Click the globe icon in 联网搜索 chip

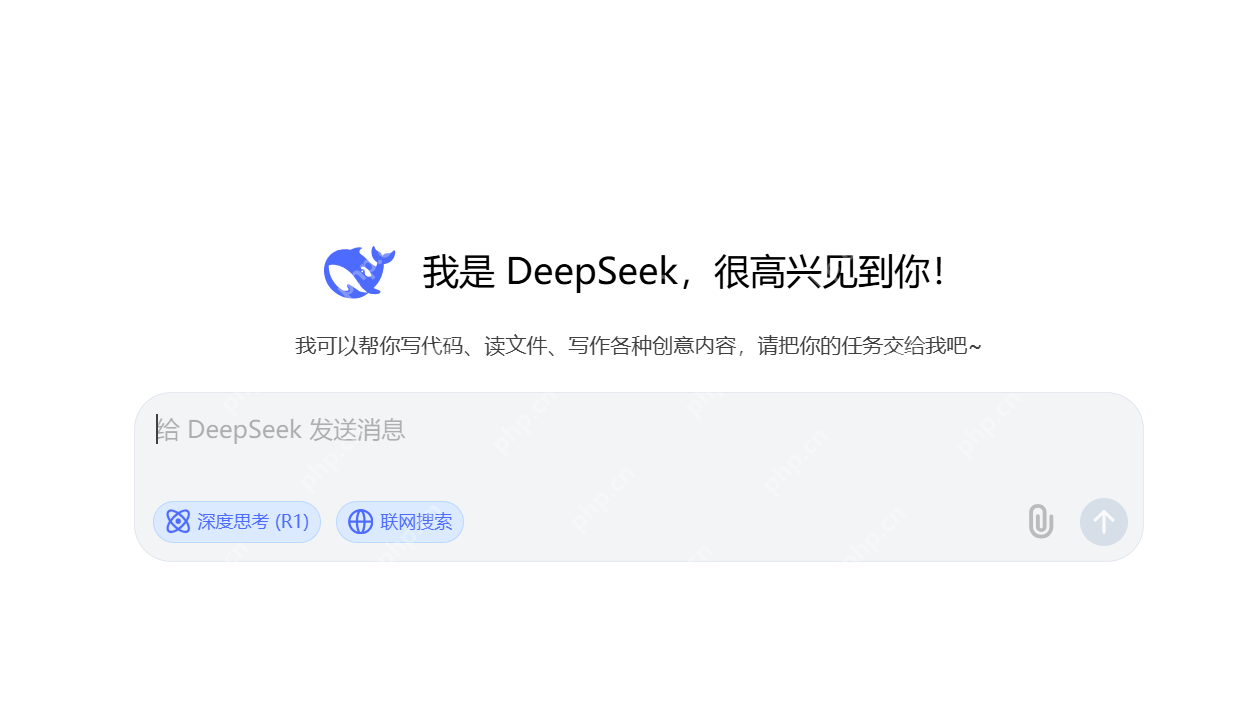pyautogui.click(x=360, y=522)
